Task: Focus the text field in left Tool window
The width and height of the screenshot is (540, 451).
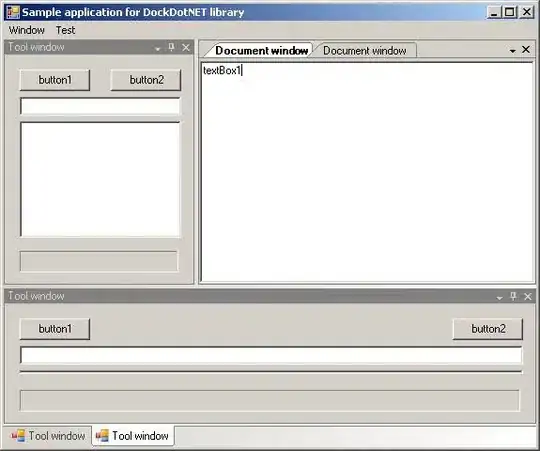Action: 100,106
